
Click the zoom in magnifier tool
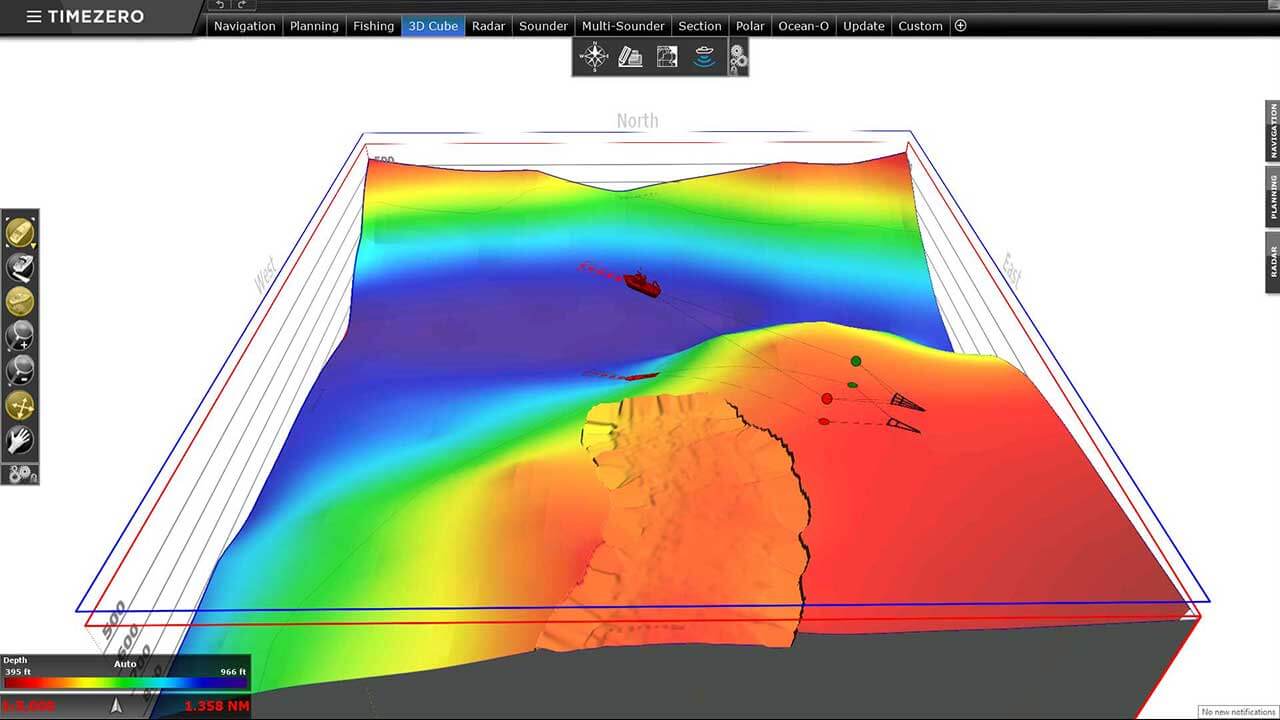(20, 337)
